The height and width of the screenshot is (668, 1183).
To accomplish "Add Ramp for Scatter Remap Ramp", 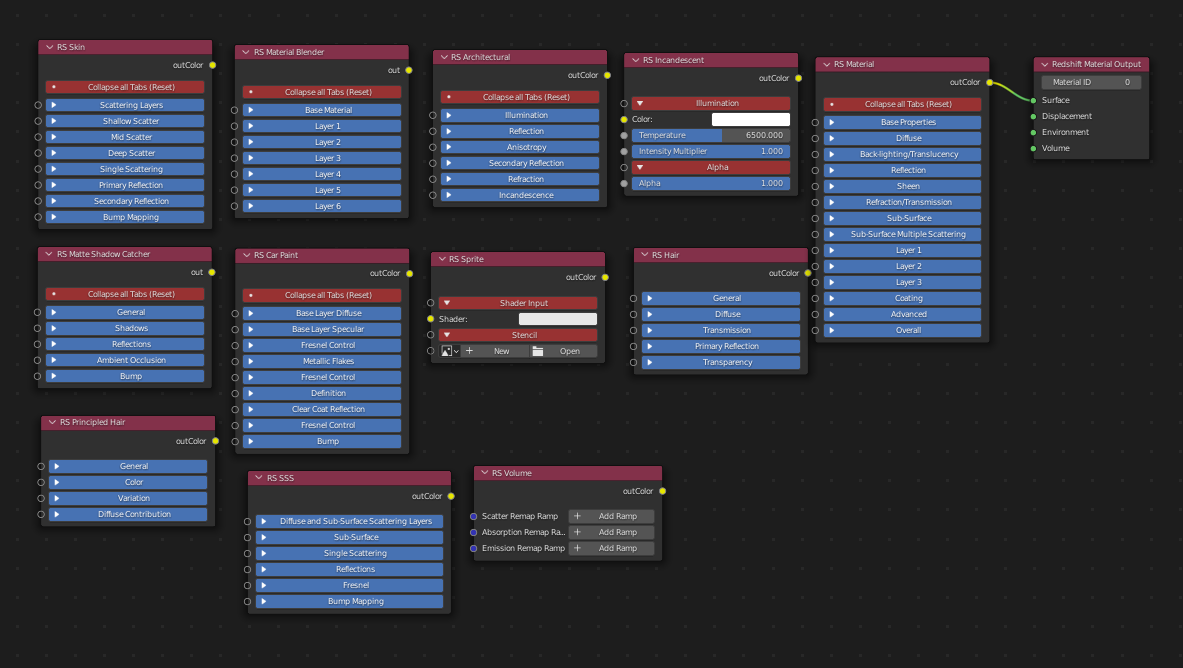I will coord(611,516).
